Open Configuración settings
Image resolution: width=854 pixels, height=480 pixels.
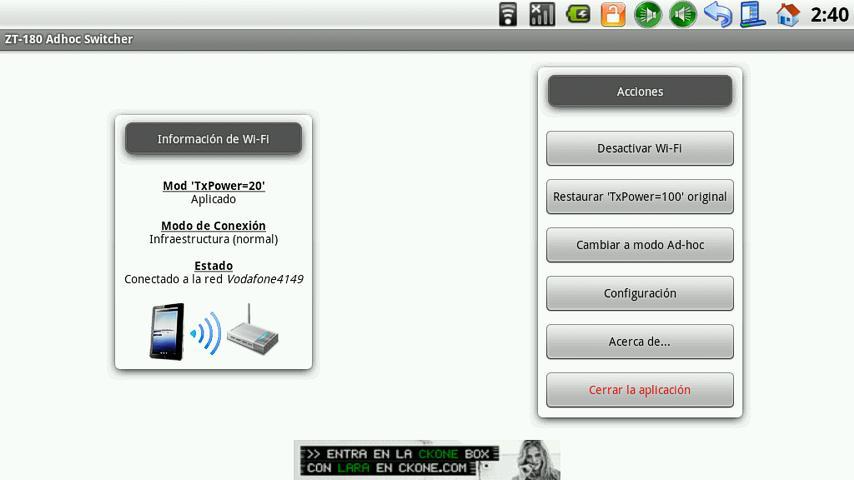pyautogui.click(x=640, y=293)
